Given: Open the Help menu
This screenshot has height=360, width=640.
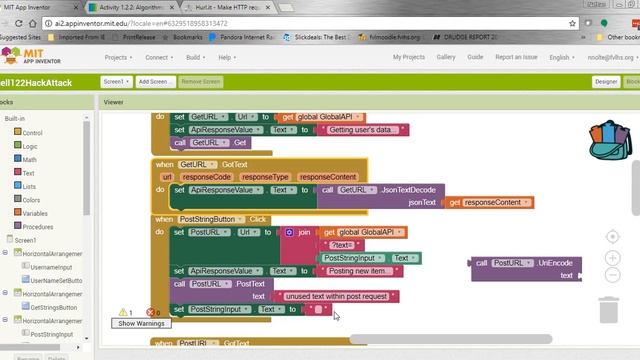Looking at the screenshot, I should [x=227, y=58].
